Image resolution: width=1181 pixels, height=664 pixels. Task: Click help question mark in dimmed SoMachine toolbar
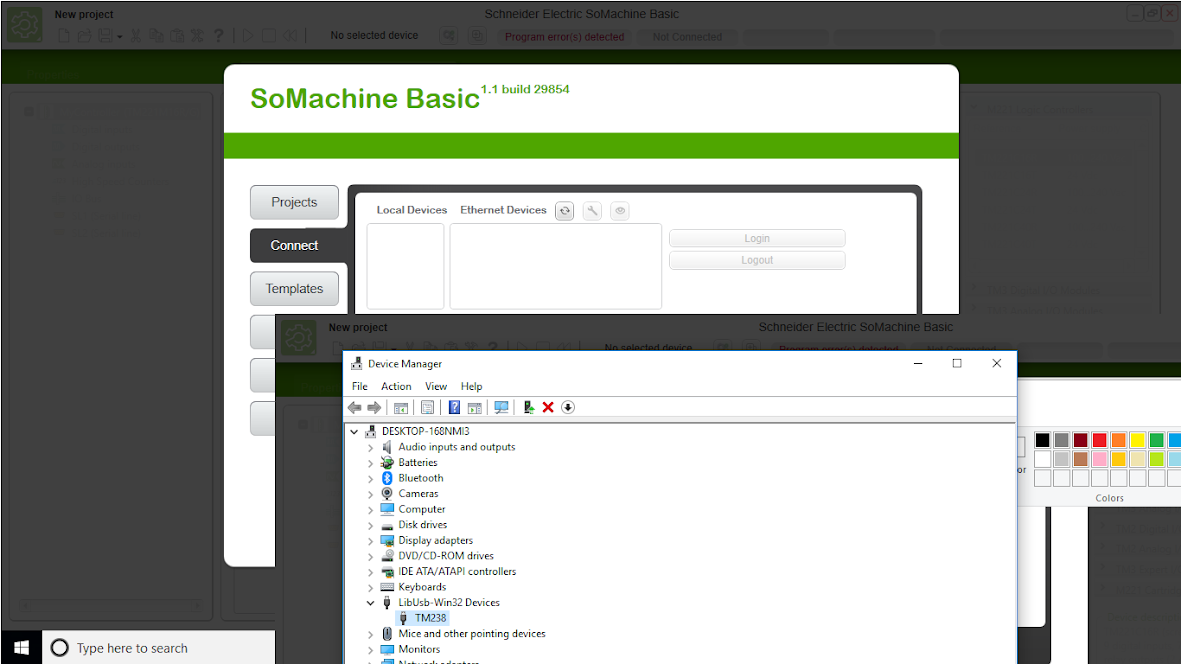218,35
